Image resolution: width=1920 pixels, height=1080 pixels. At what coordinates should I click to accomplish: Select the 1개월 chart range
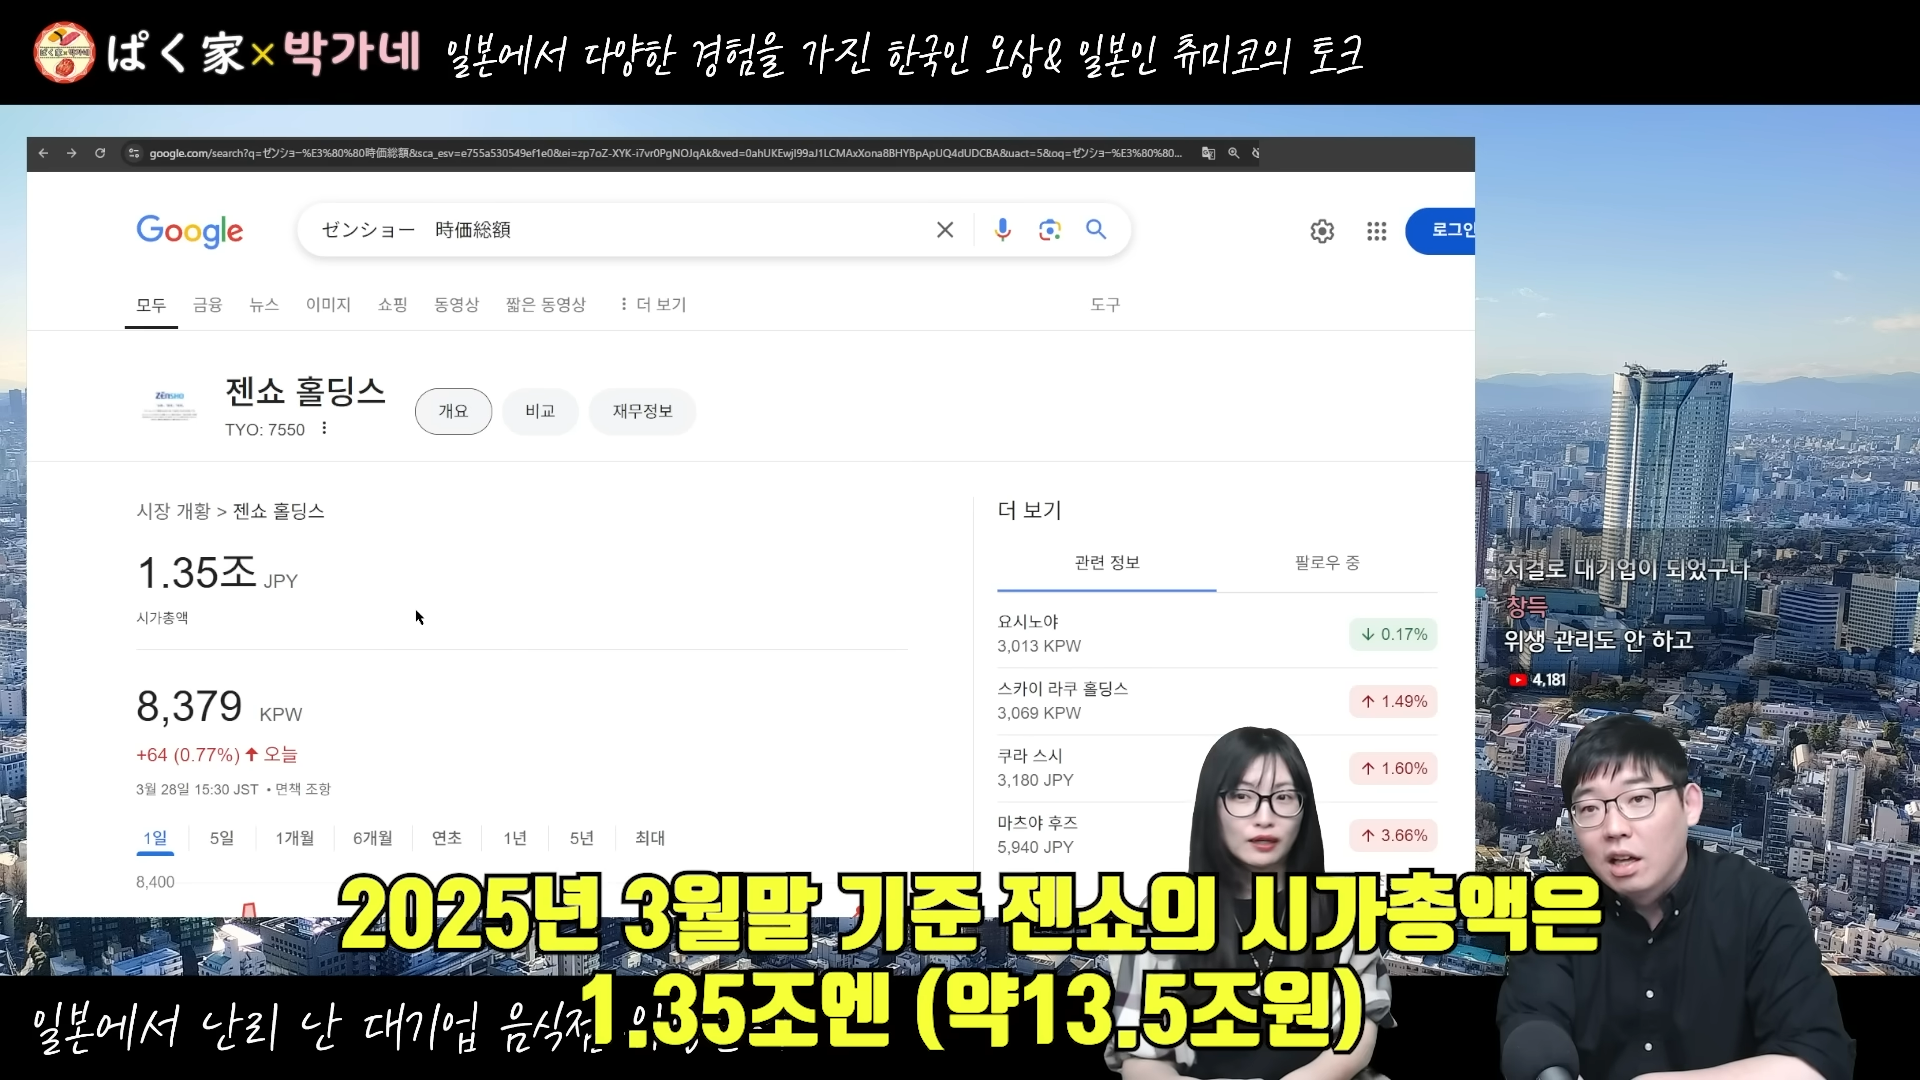[x=295, y=838]
